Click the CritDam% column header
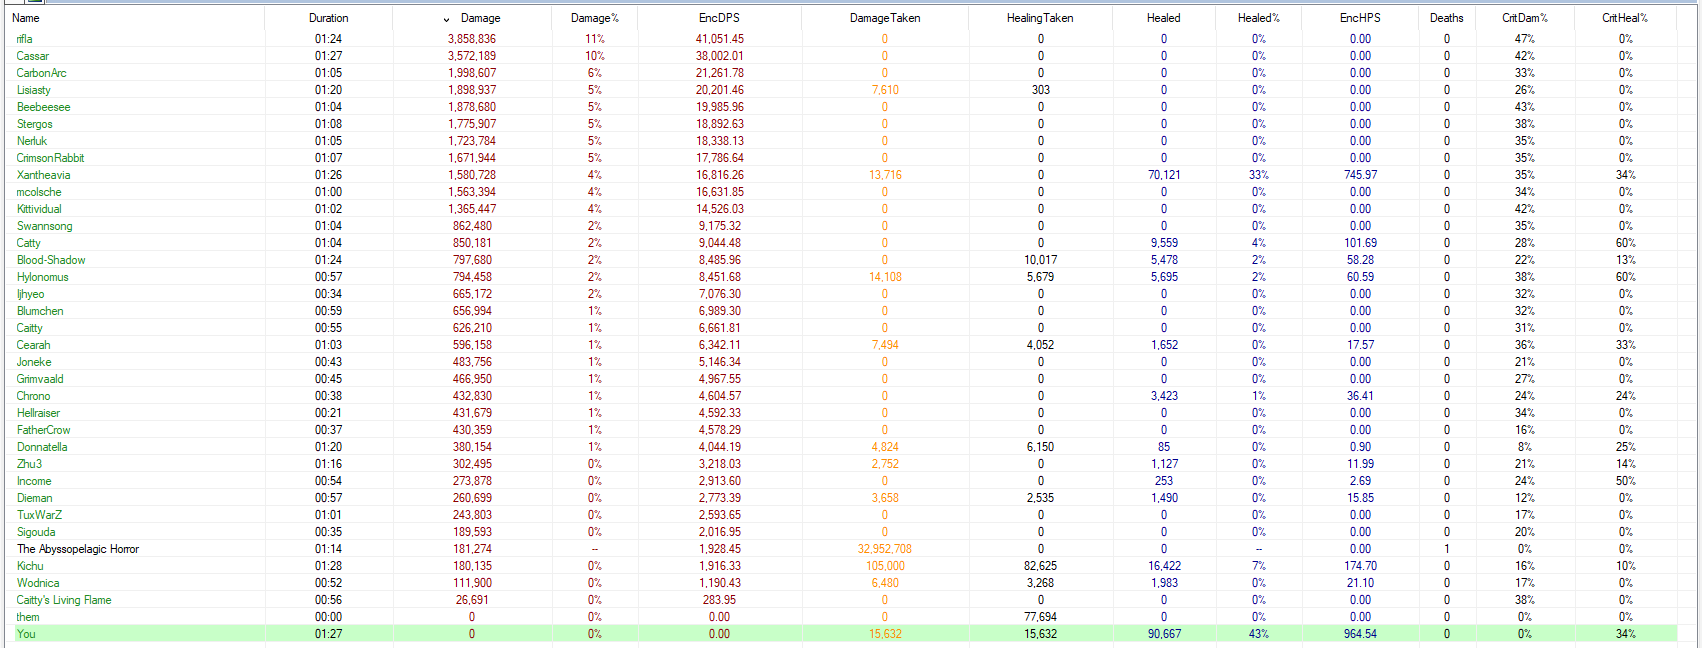This screenshot has height=648, width=1702. coord(1524,18)
